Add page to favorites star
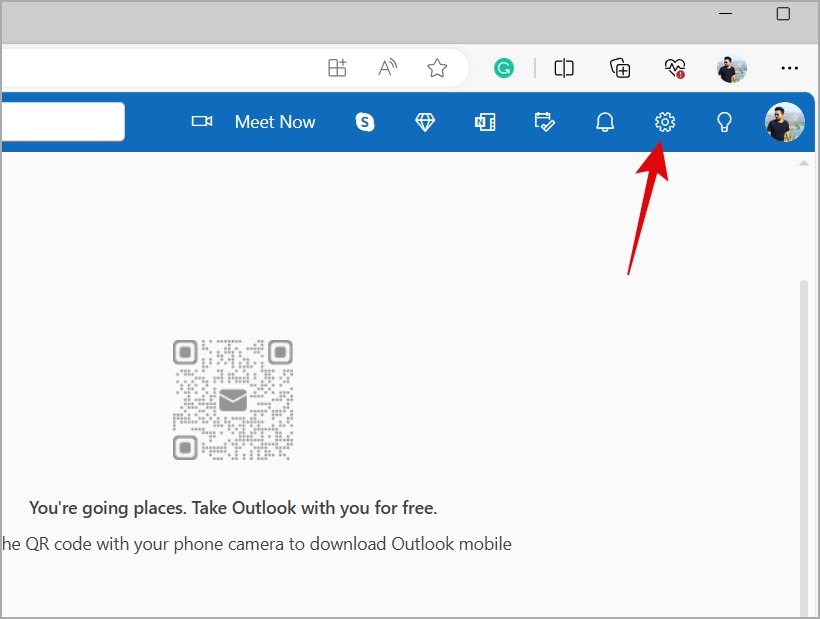The width and height of the screenshot is (820, 619). click(x=437, y=68)
